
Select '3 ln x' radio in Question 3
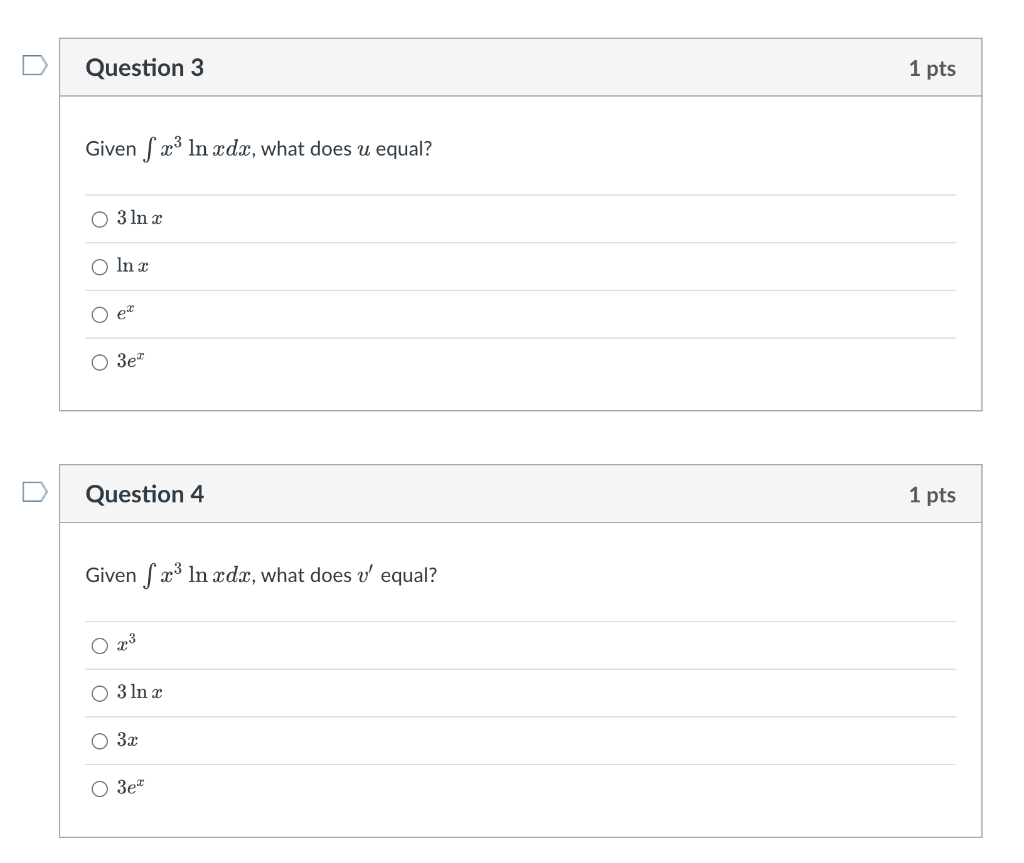[x=99, y=219]
